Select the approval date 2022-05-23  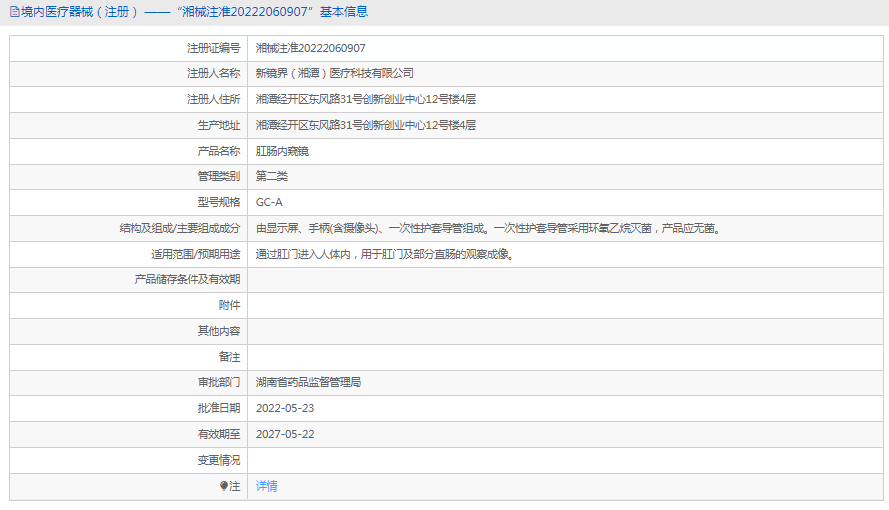tap(285, 409)
